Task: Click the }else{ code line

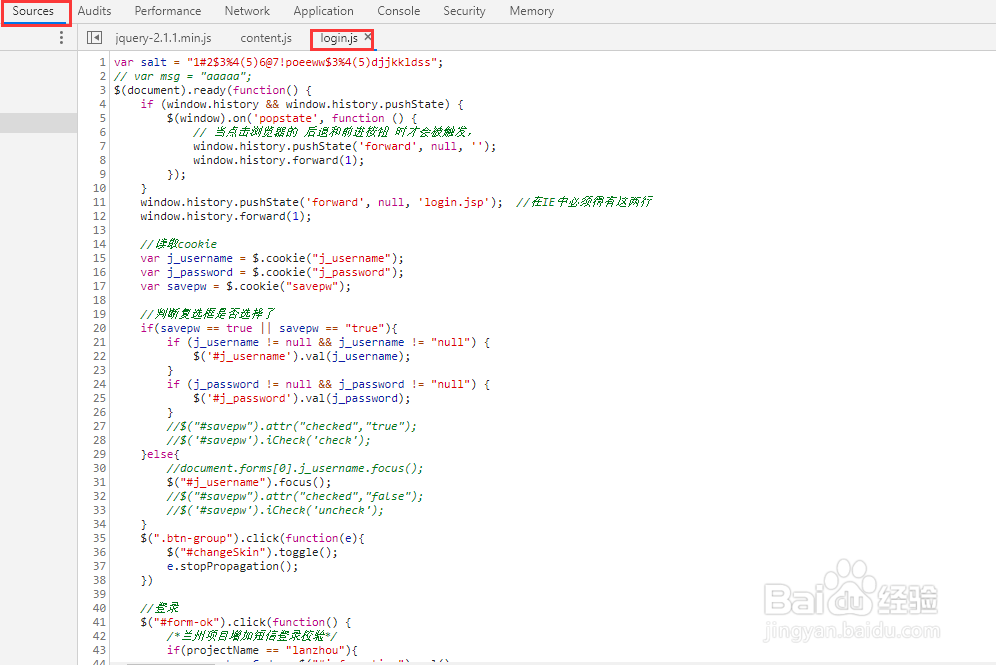Action: [x=160, y=454]
